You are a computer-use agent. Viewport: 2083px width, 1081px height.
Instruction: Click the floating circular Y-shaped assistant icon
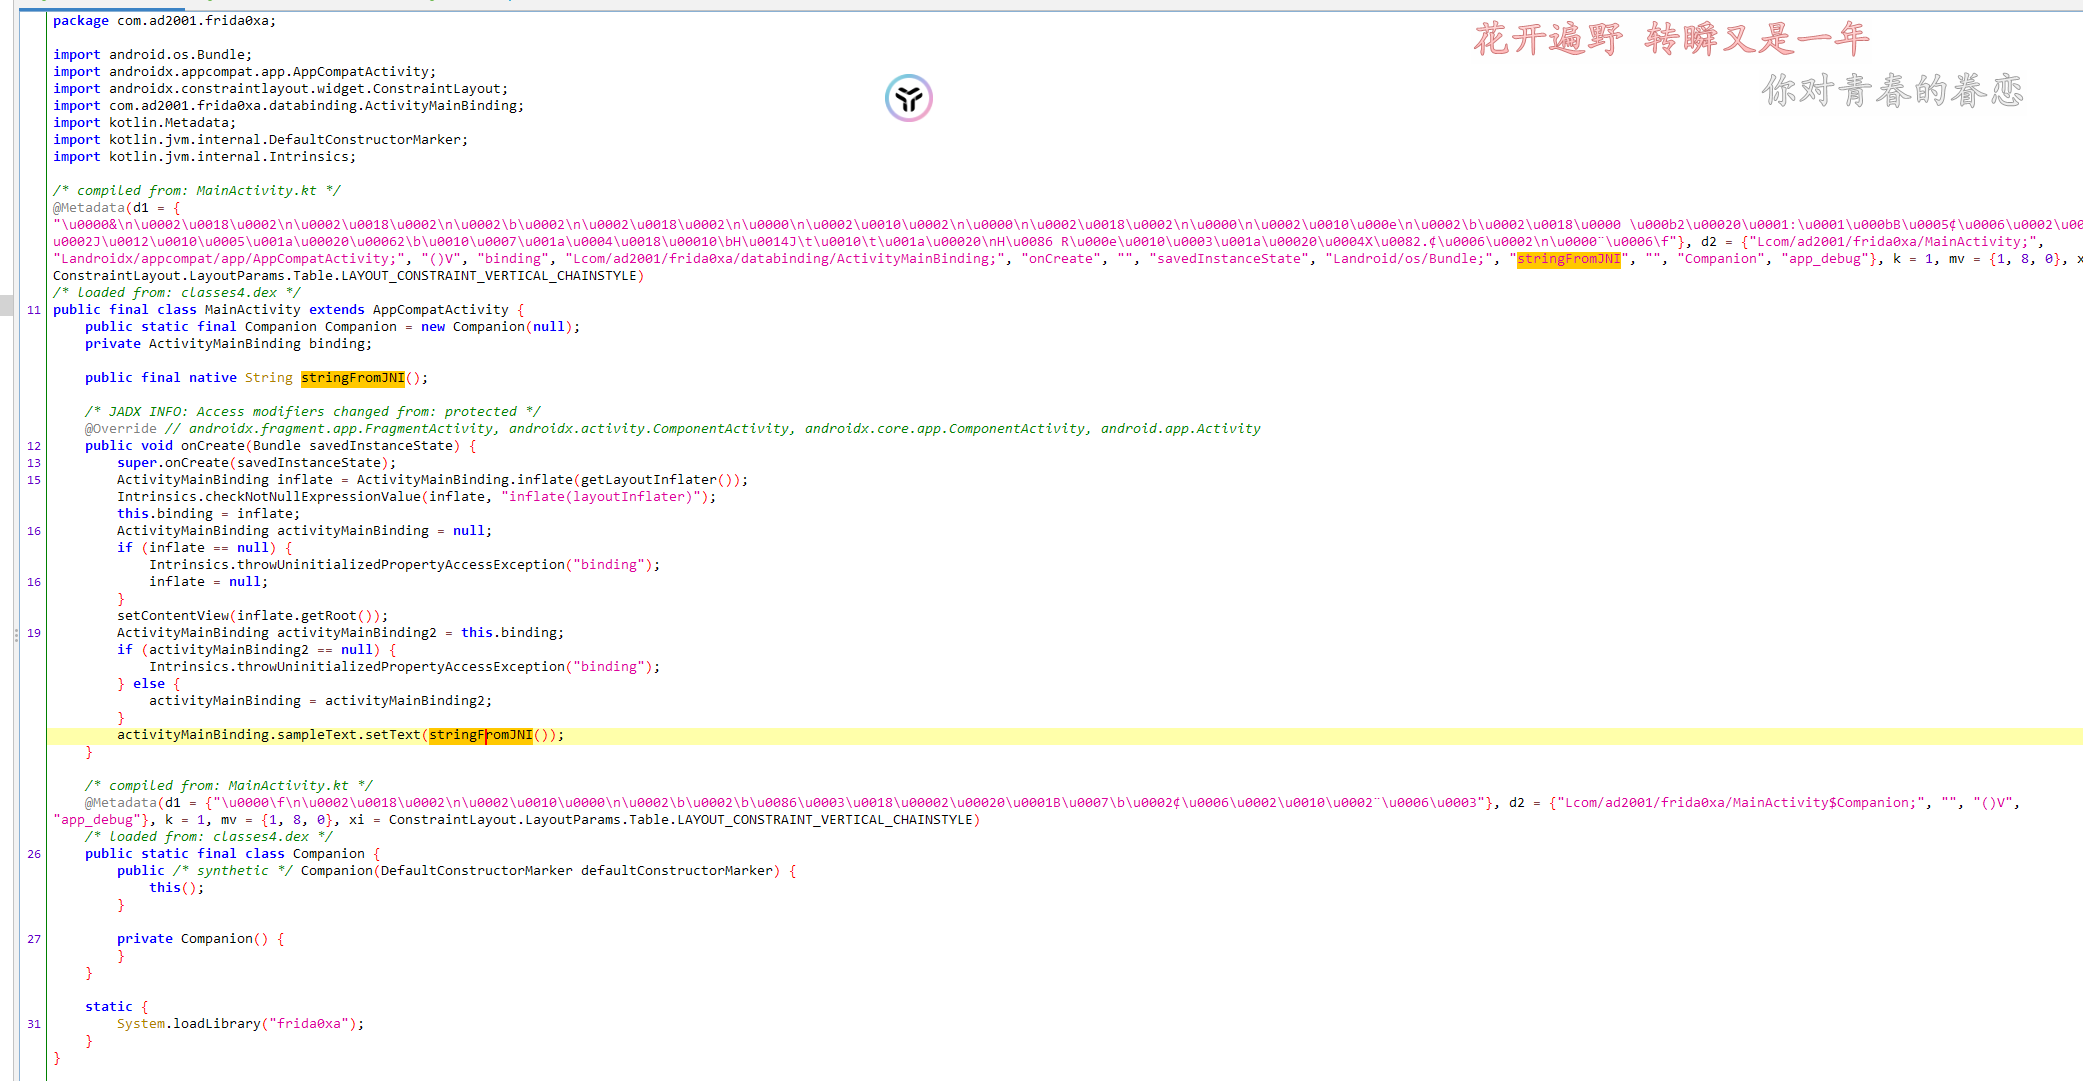click(908, 98)
